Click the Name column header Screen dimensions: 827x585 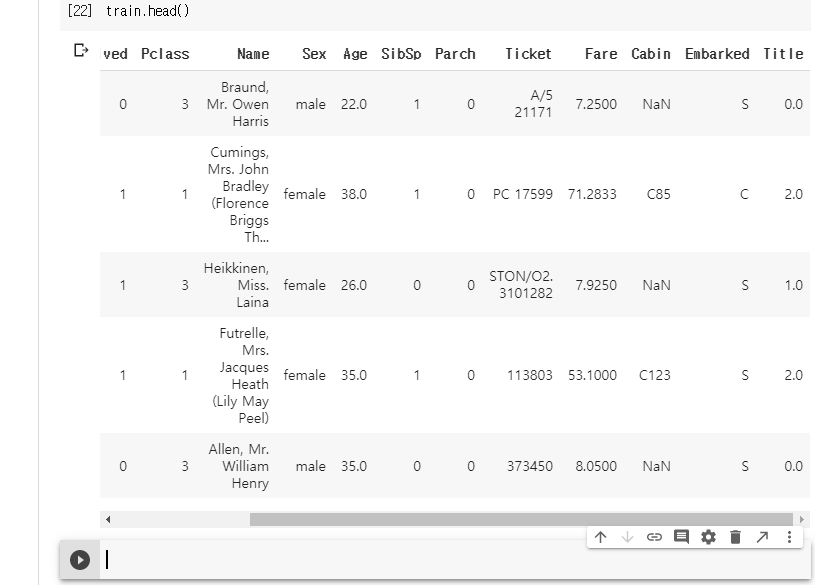pos(253,54)
